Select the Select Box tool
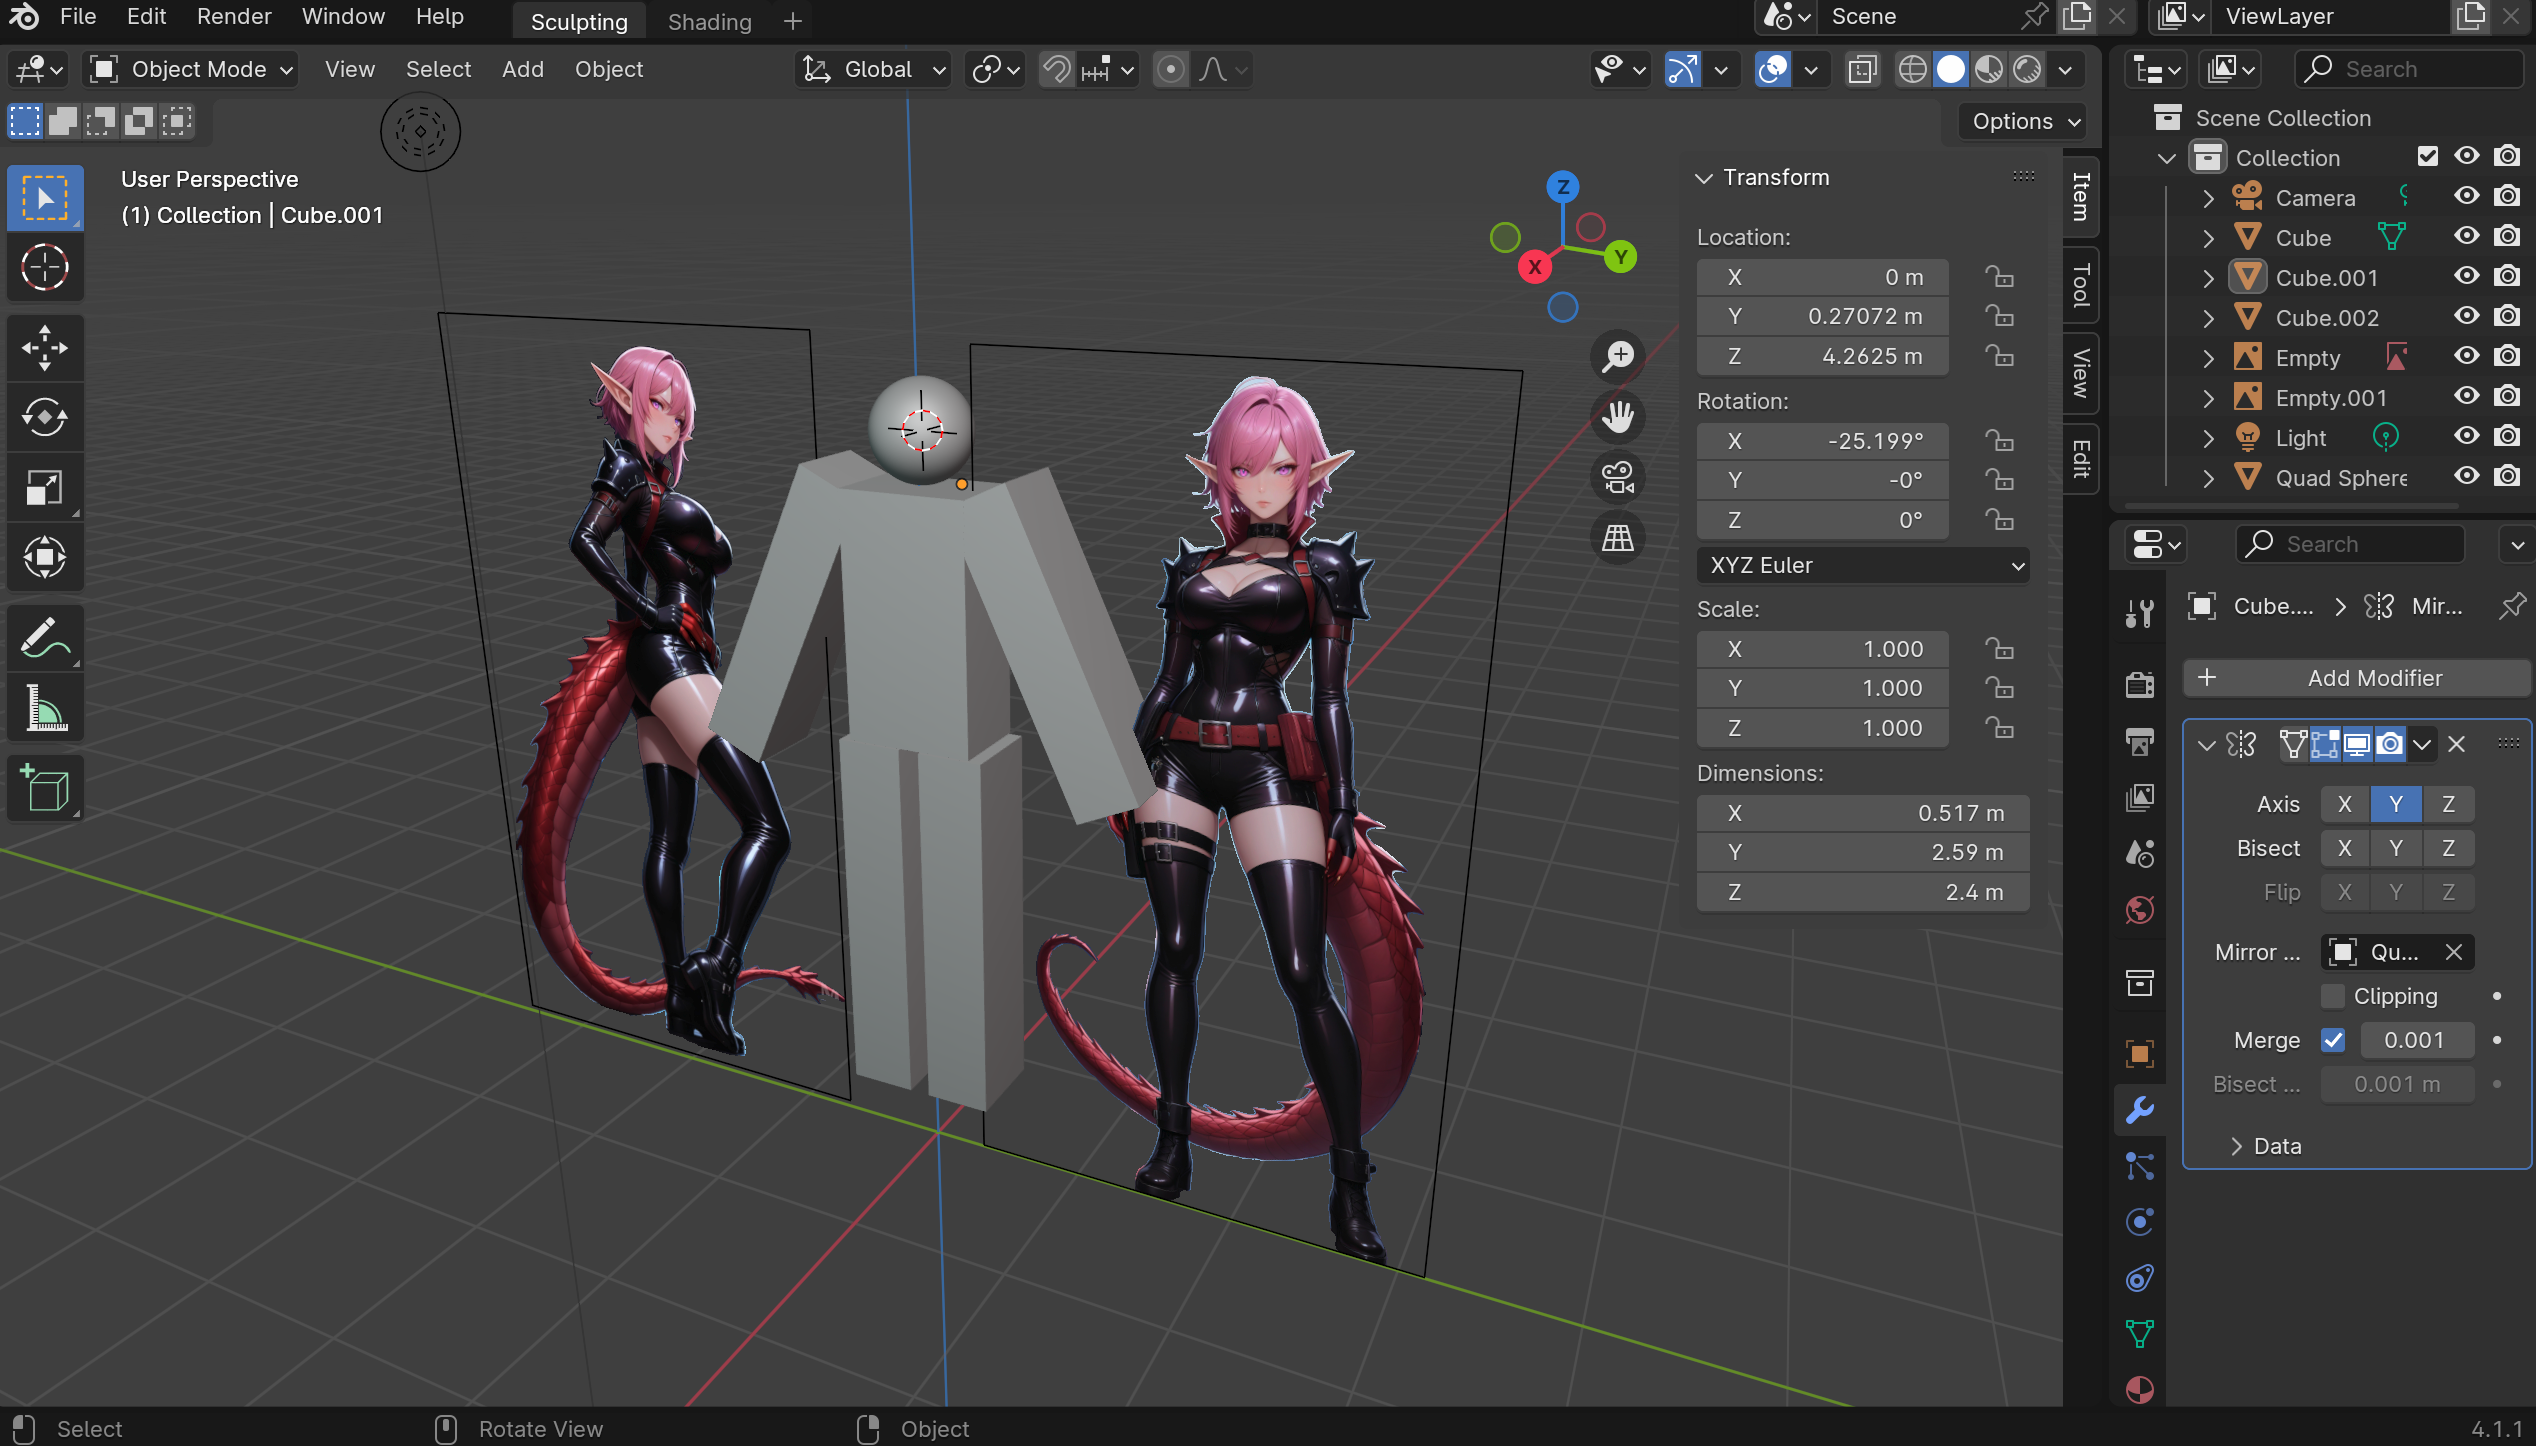 click(45, 198)
